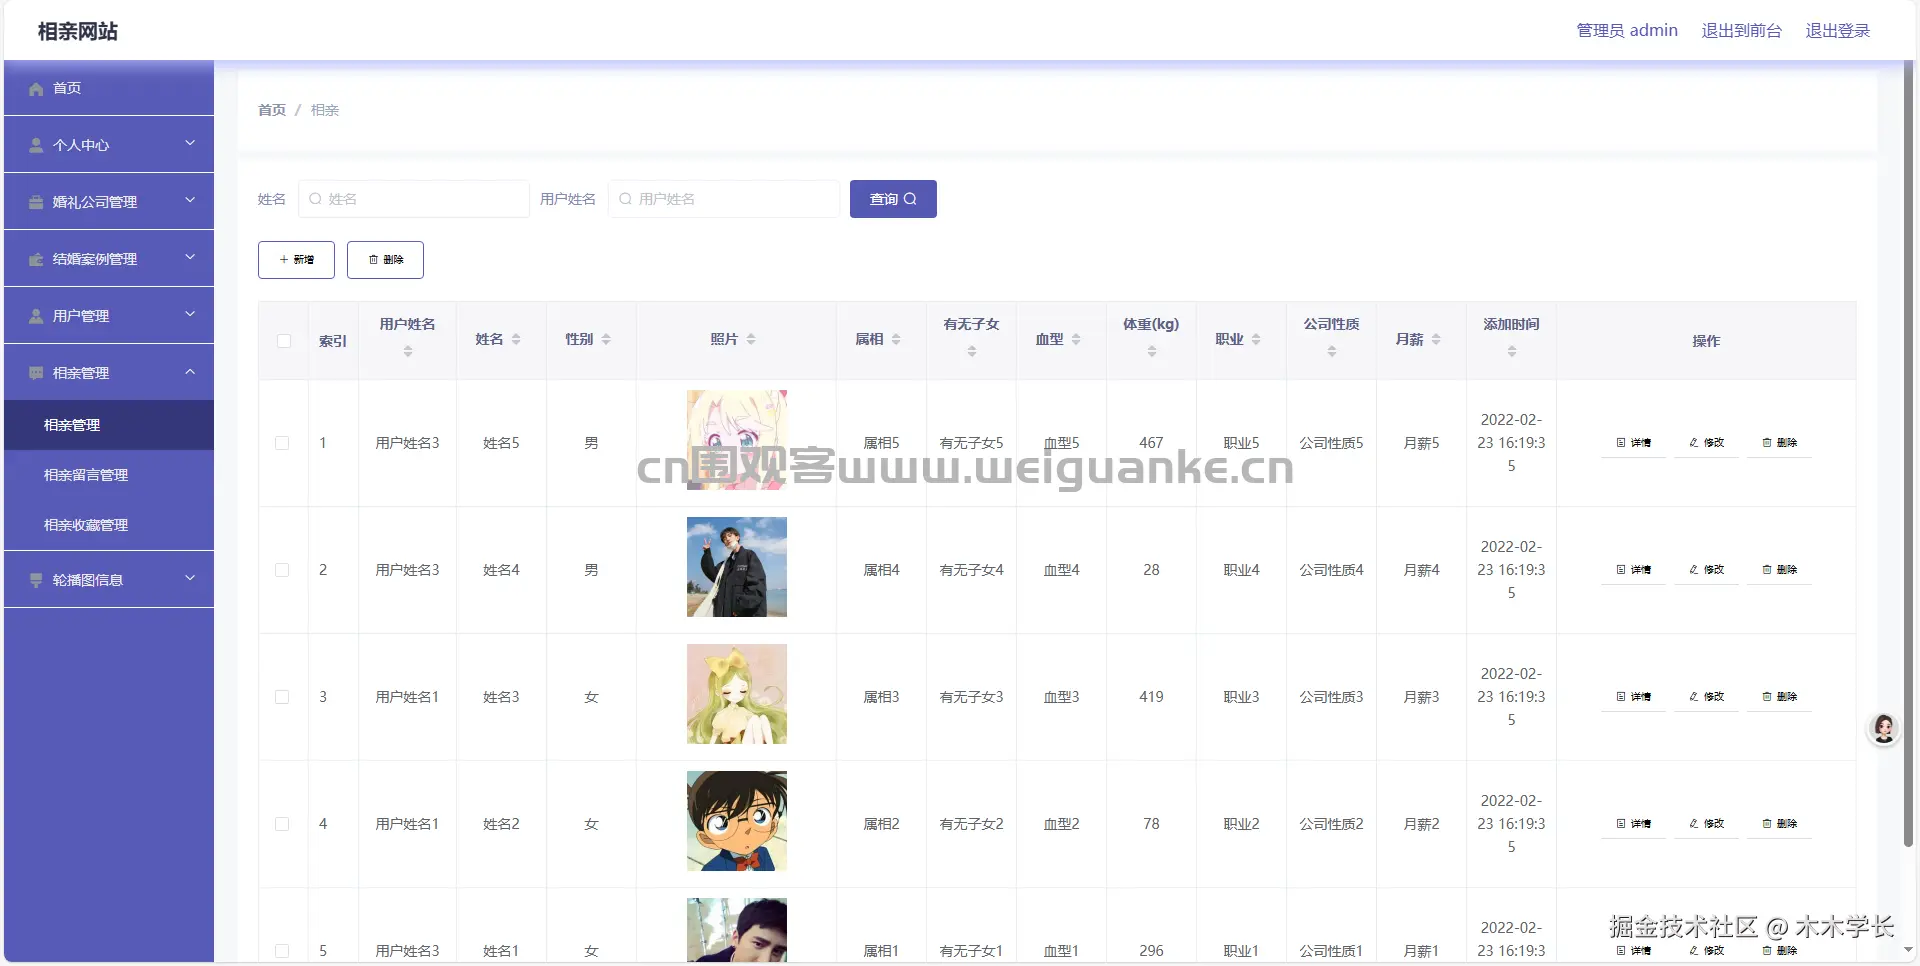The width and height of the screenshot is (1920, 966).
Task: Select the 姓名4 row checkbox
Action: [x=282, y=570]
